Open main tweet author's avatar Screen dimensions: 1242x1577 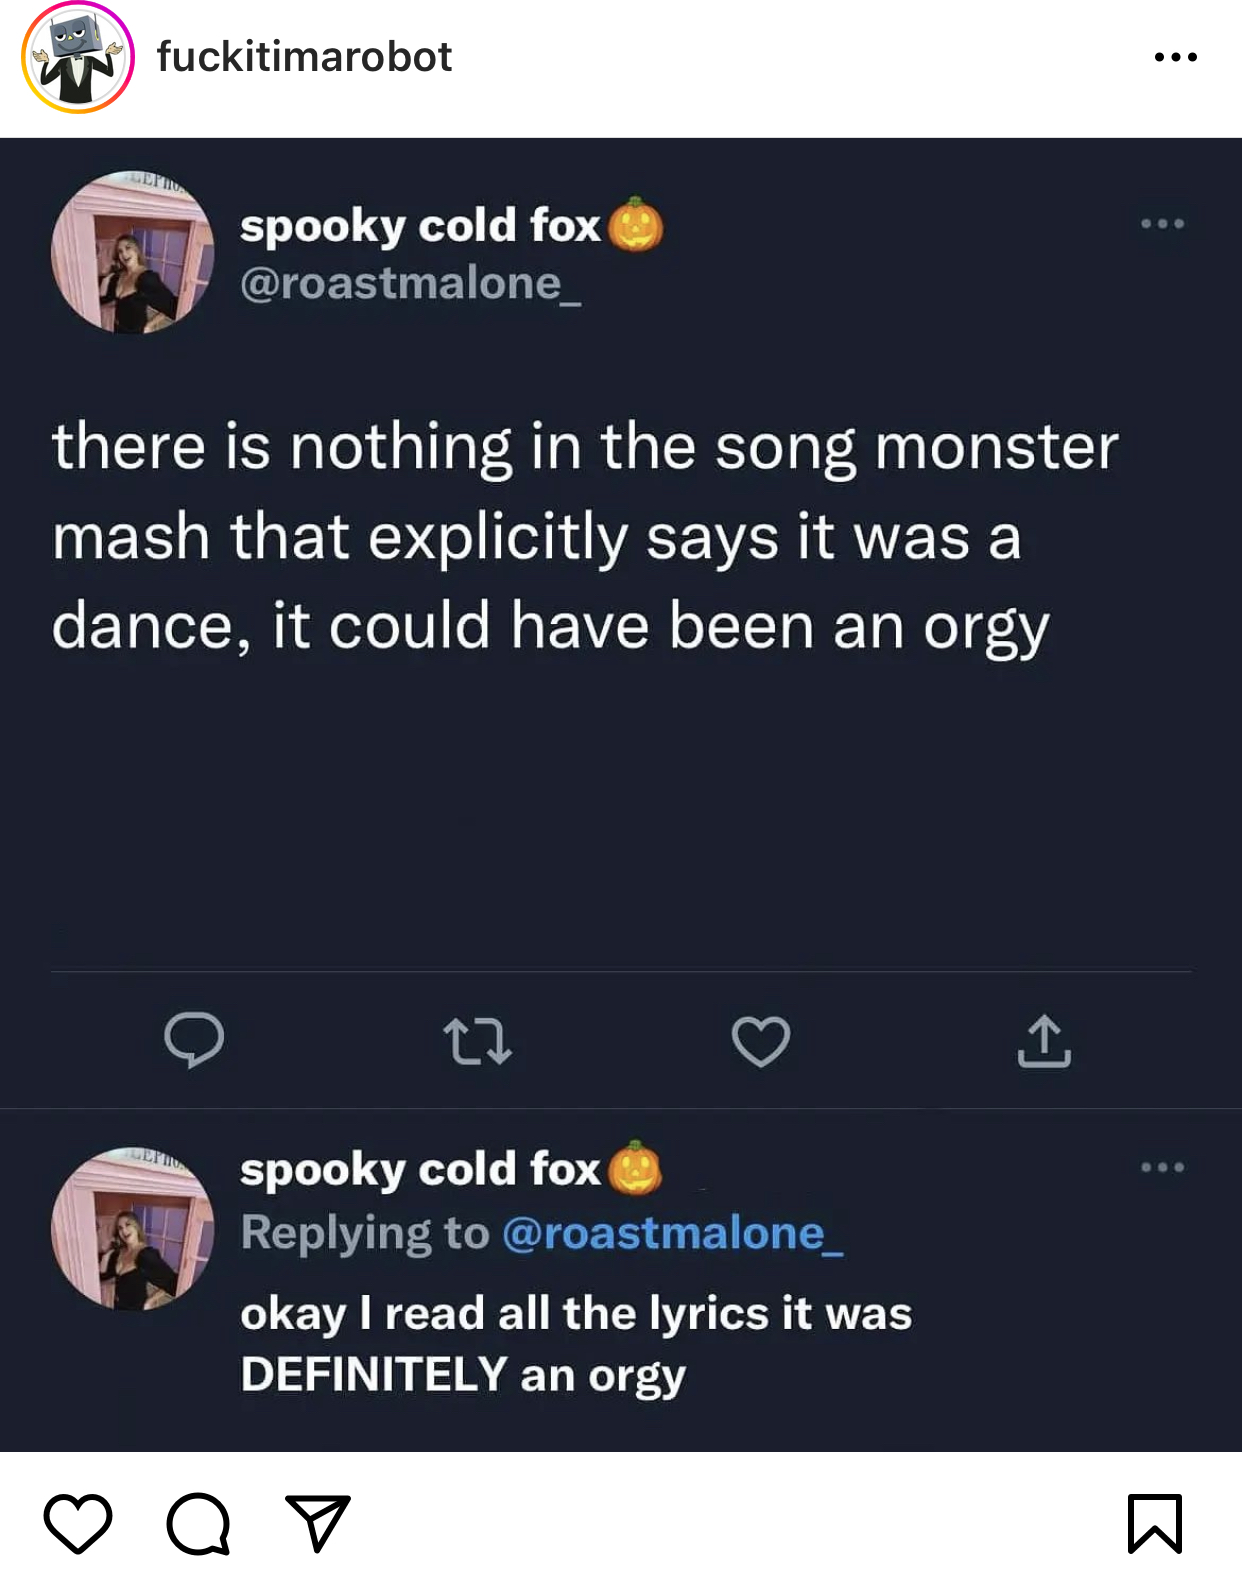click(x=132, y=252)
